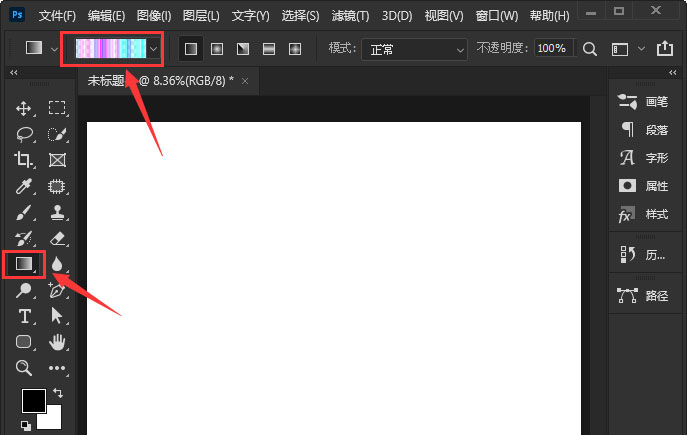Open the 样式 styles panel

pos(643,214)
